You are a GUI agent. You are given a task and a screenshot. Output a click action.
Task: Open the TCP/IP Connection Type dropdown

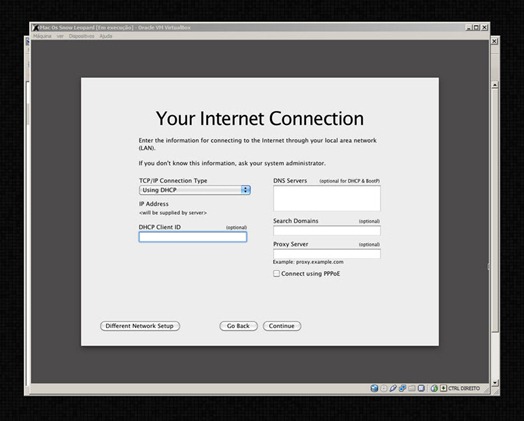click(195, 190)
